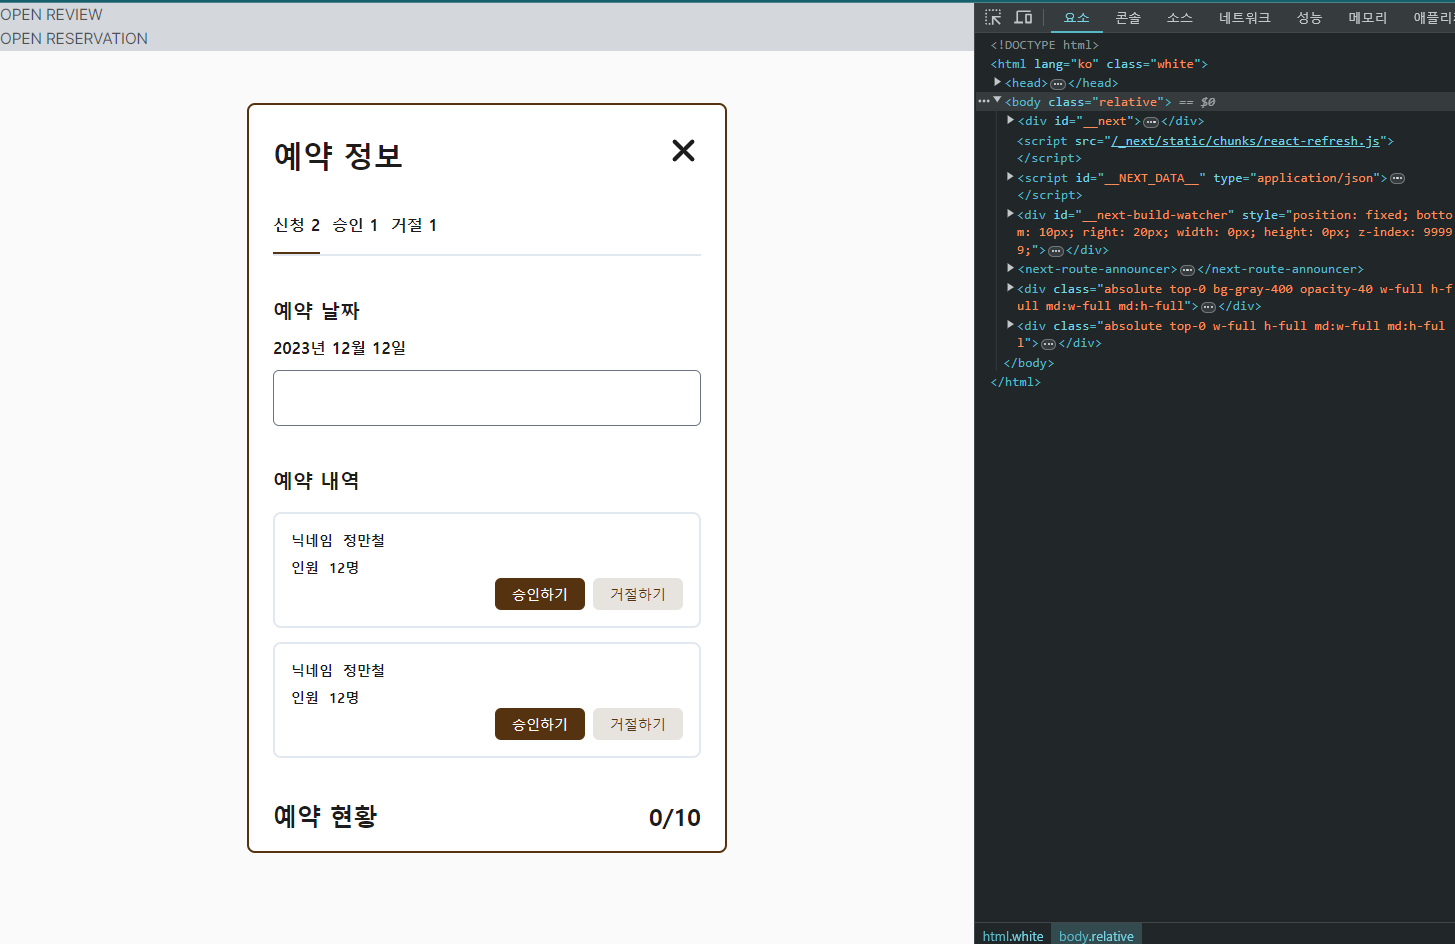This screenshot has height=944, width=1455.
Task: Expand the __NEXT_DATA__ script node
Action: pos(1010,176)
